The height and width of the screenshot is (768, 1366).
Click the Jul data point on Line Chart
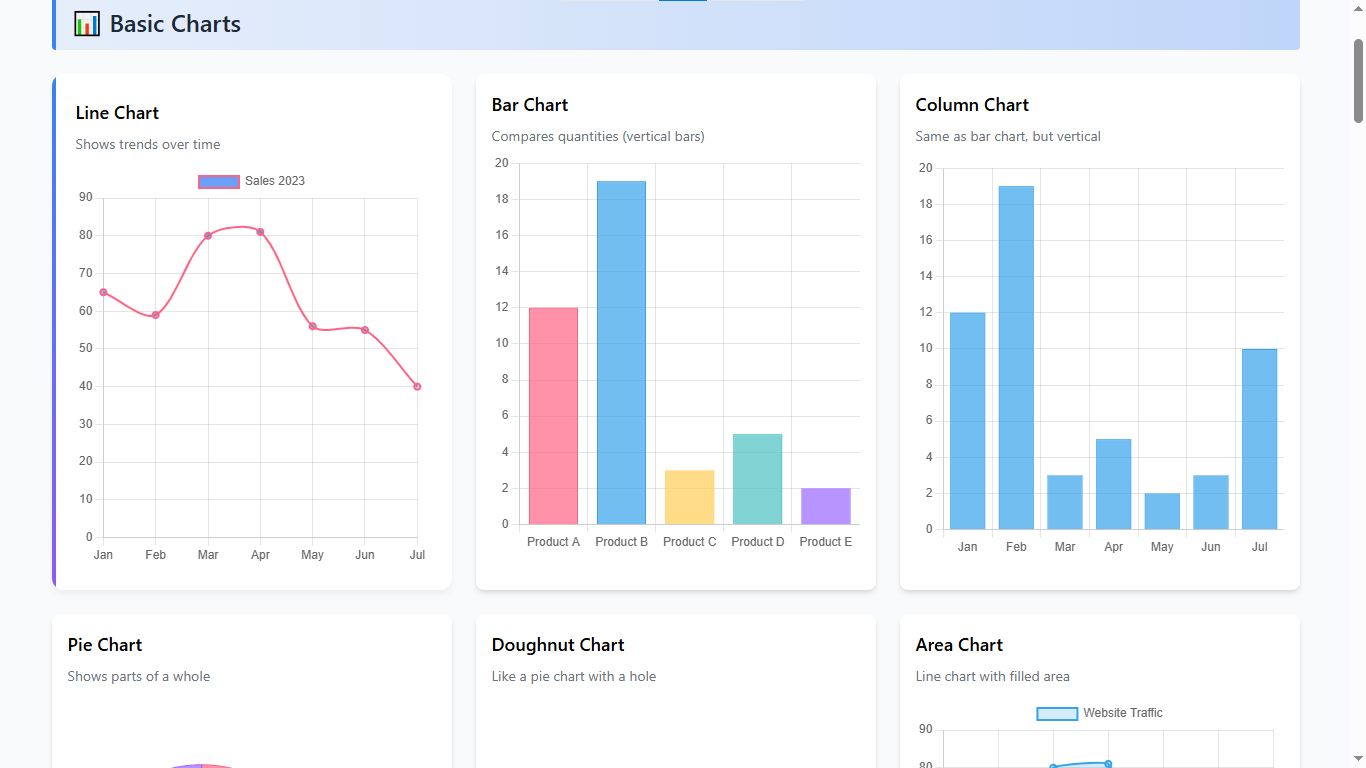coord(417,386)
